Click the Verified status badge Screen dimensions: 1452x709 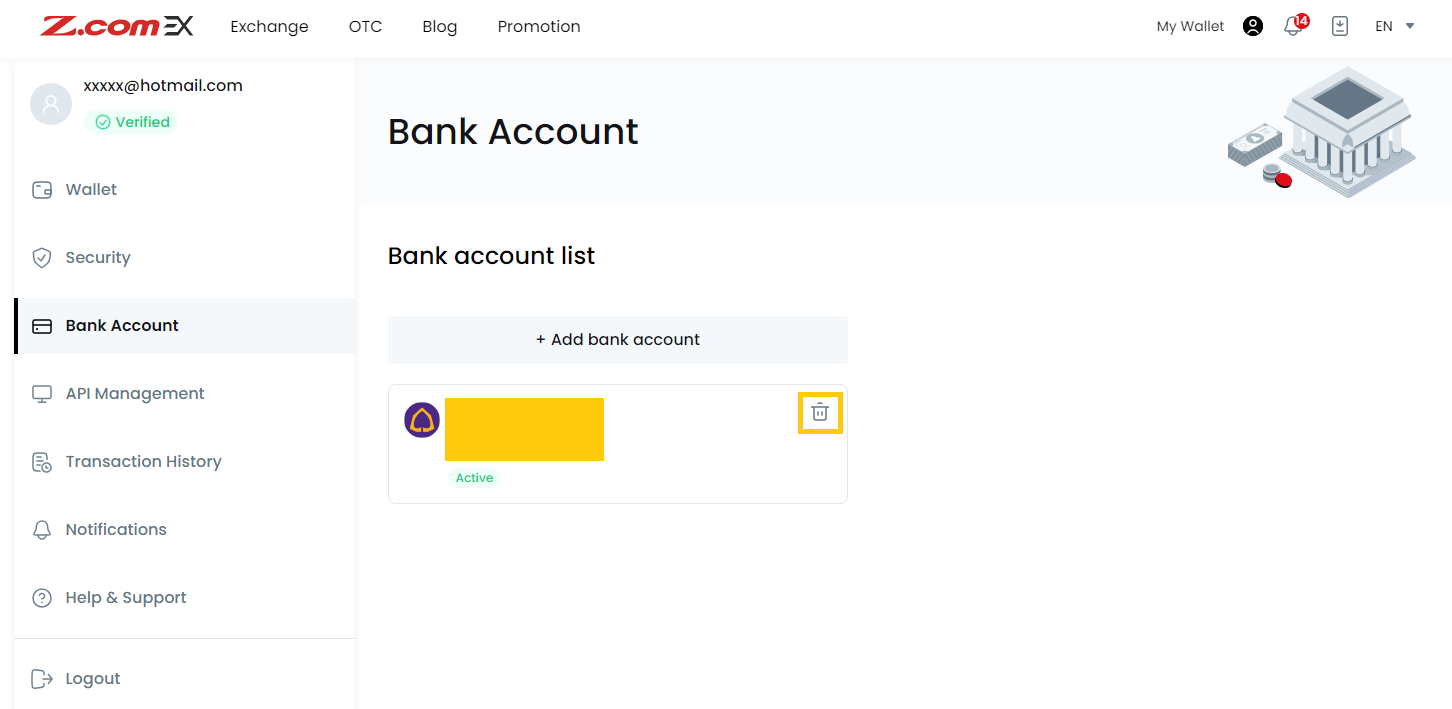click(x=130, y=121)
